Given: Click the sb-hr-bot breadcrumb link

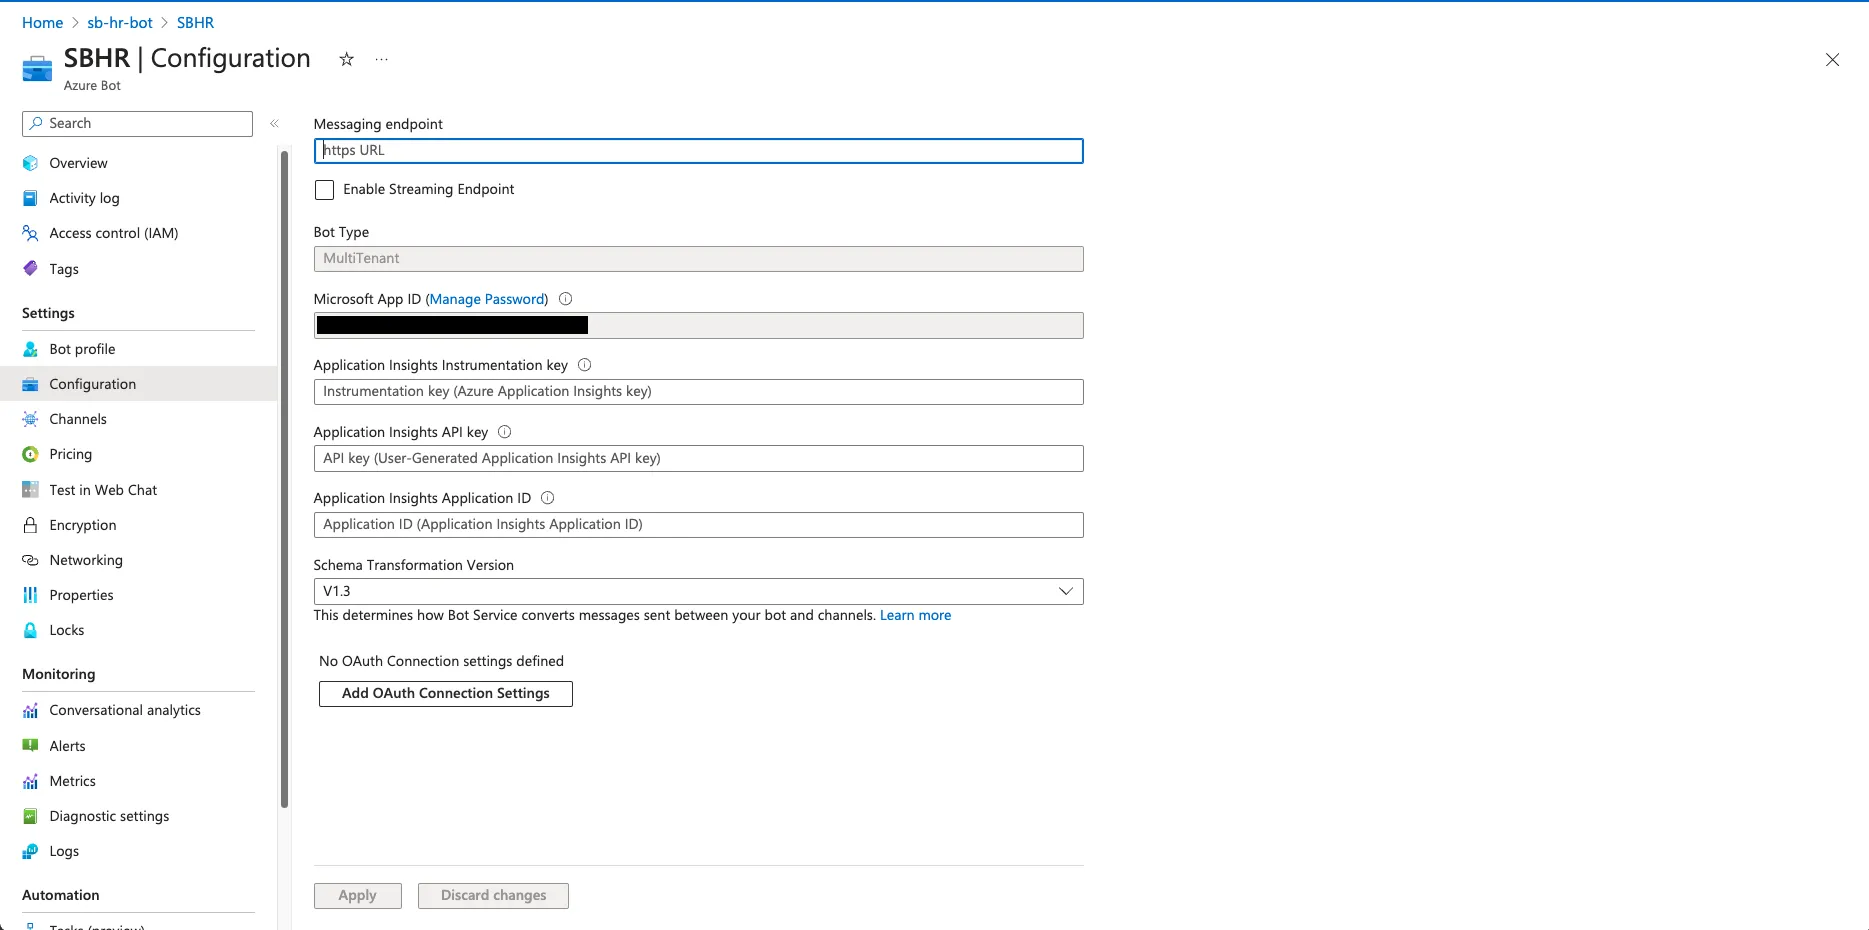Looking at the screenshot, I should coord(120,22).
